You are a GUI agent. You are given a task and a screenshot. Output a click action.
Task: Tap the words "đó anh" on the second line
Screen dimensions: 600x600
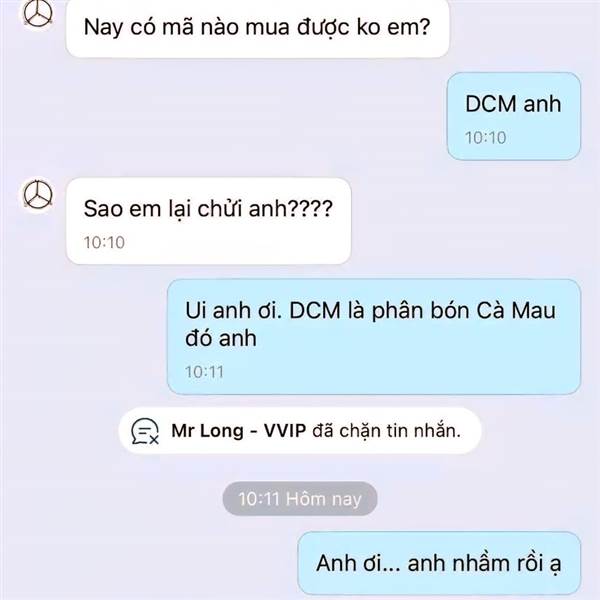(221, 338)
